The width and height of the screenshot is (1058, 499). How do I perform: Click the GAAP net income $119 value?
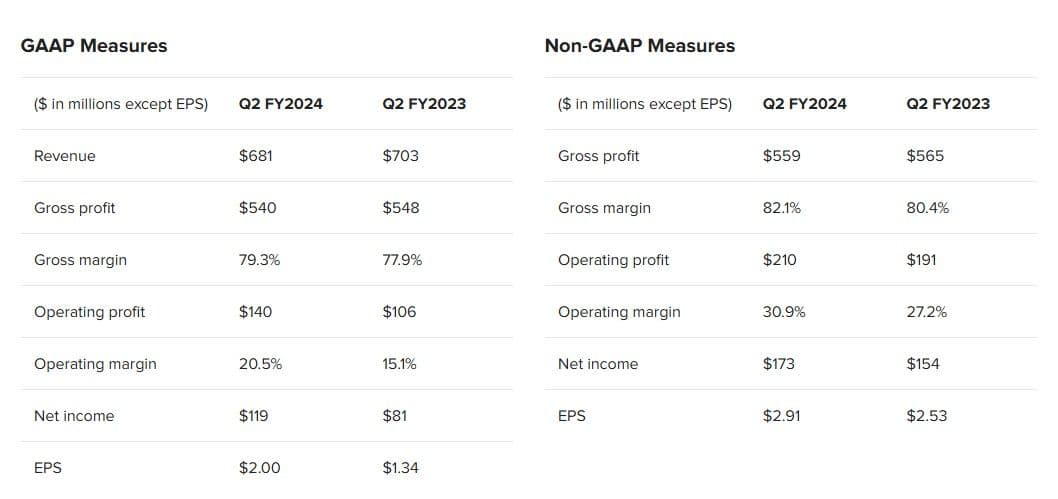point(254,416)
